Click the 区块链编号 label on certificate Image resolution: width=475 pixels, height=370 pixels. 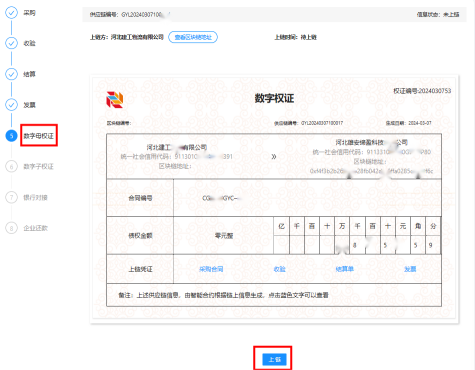119,123
